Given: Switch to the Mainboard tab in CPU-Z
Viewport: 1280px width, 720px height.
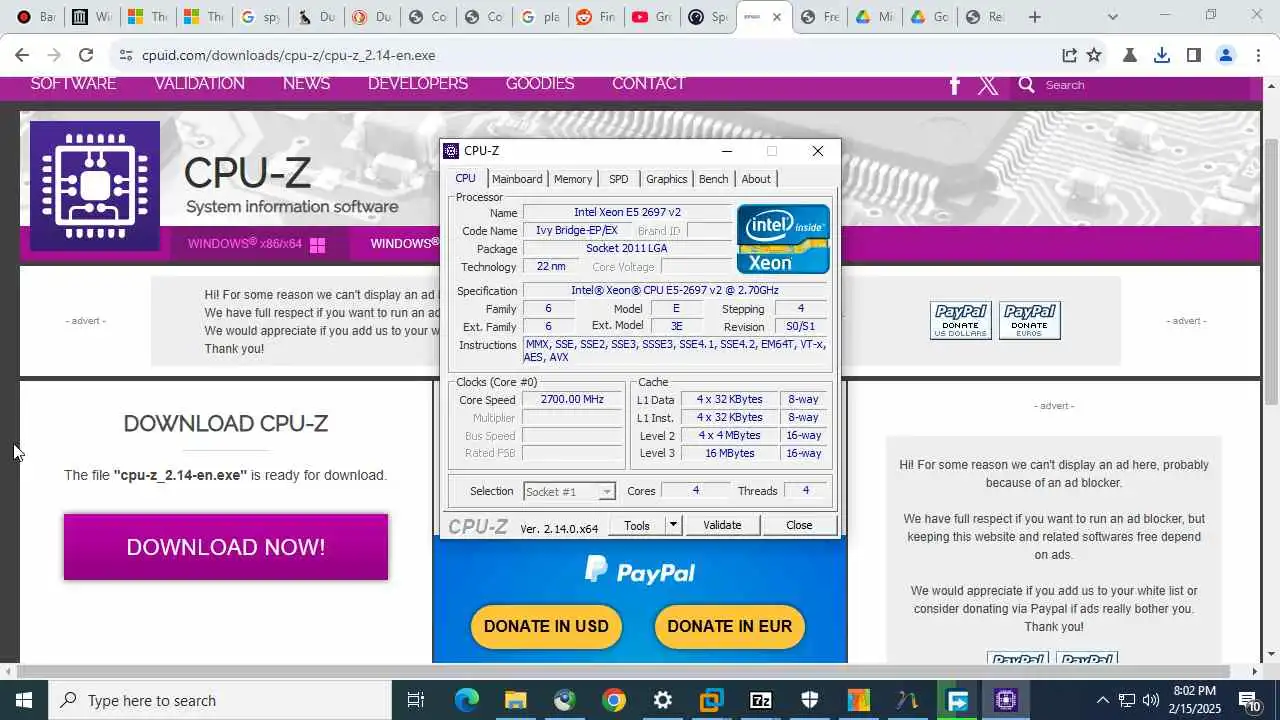Looking at the screenshot, I should tap(517, 179).
